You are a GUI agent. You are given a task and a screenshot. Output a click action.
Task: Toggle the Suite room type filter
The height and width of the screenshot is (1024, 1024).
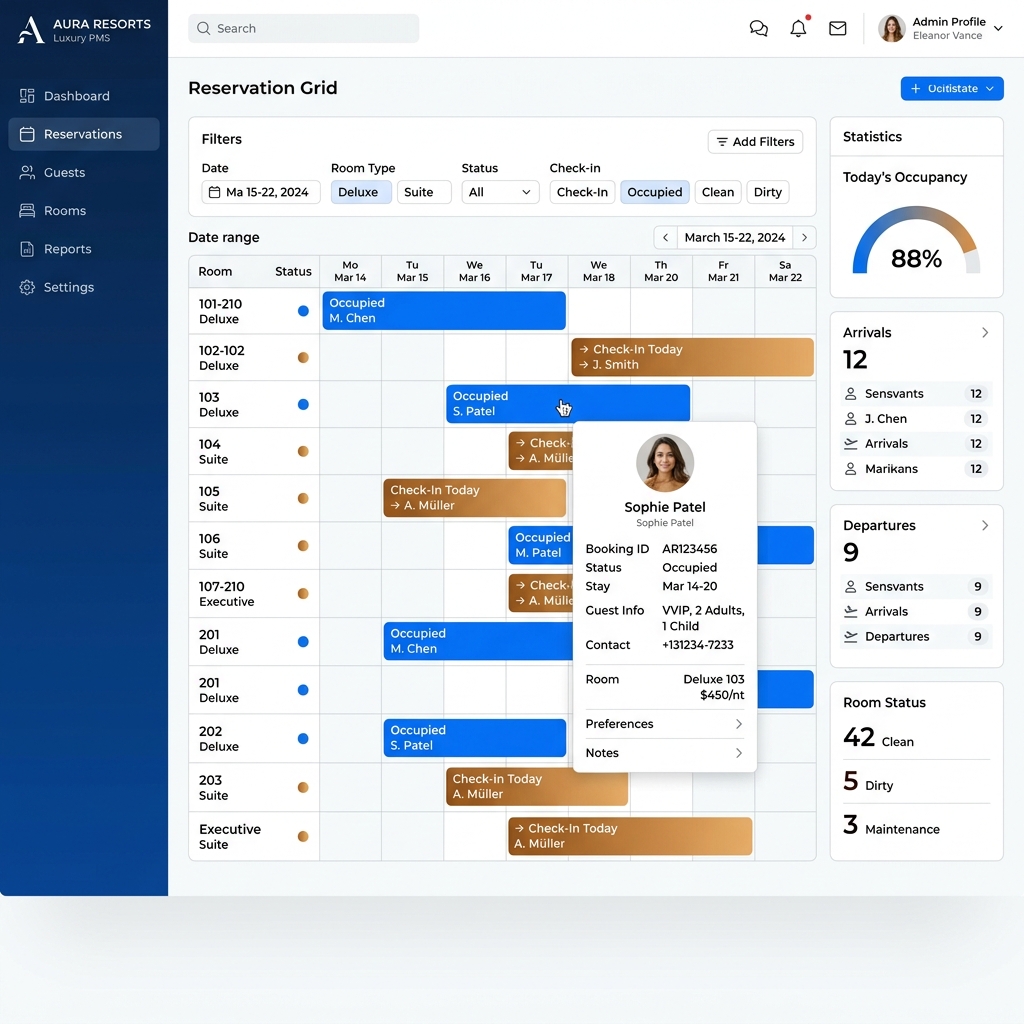point(424,192)
